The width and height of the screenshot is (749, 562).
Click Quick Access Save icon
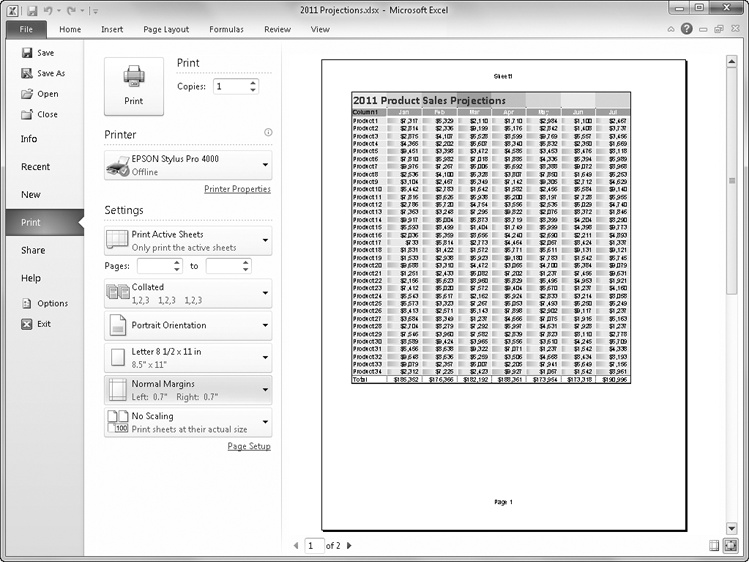pos(32,11)
